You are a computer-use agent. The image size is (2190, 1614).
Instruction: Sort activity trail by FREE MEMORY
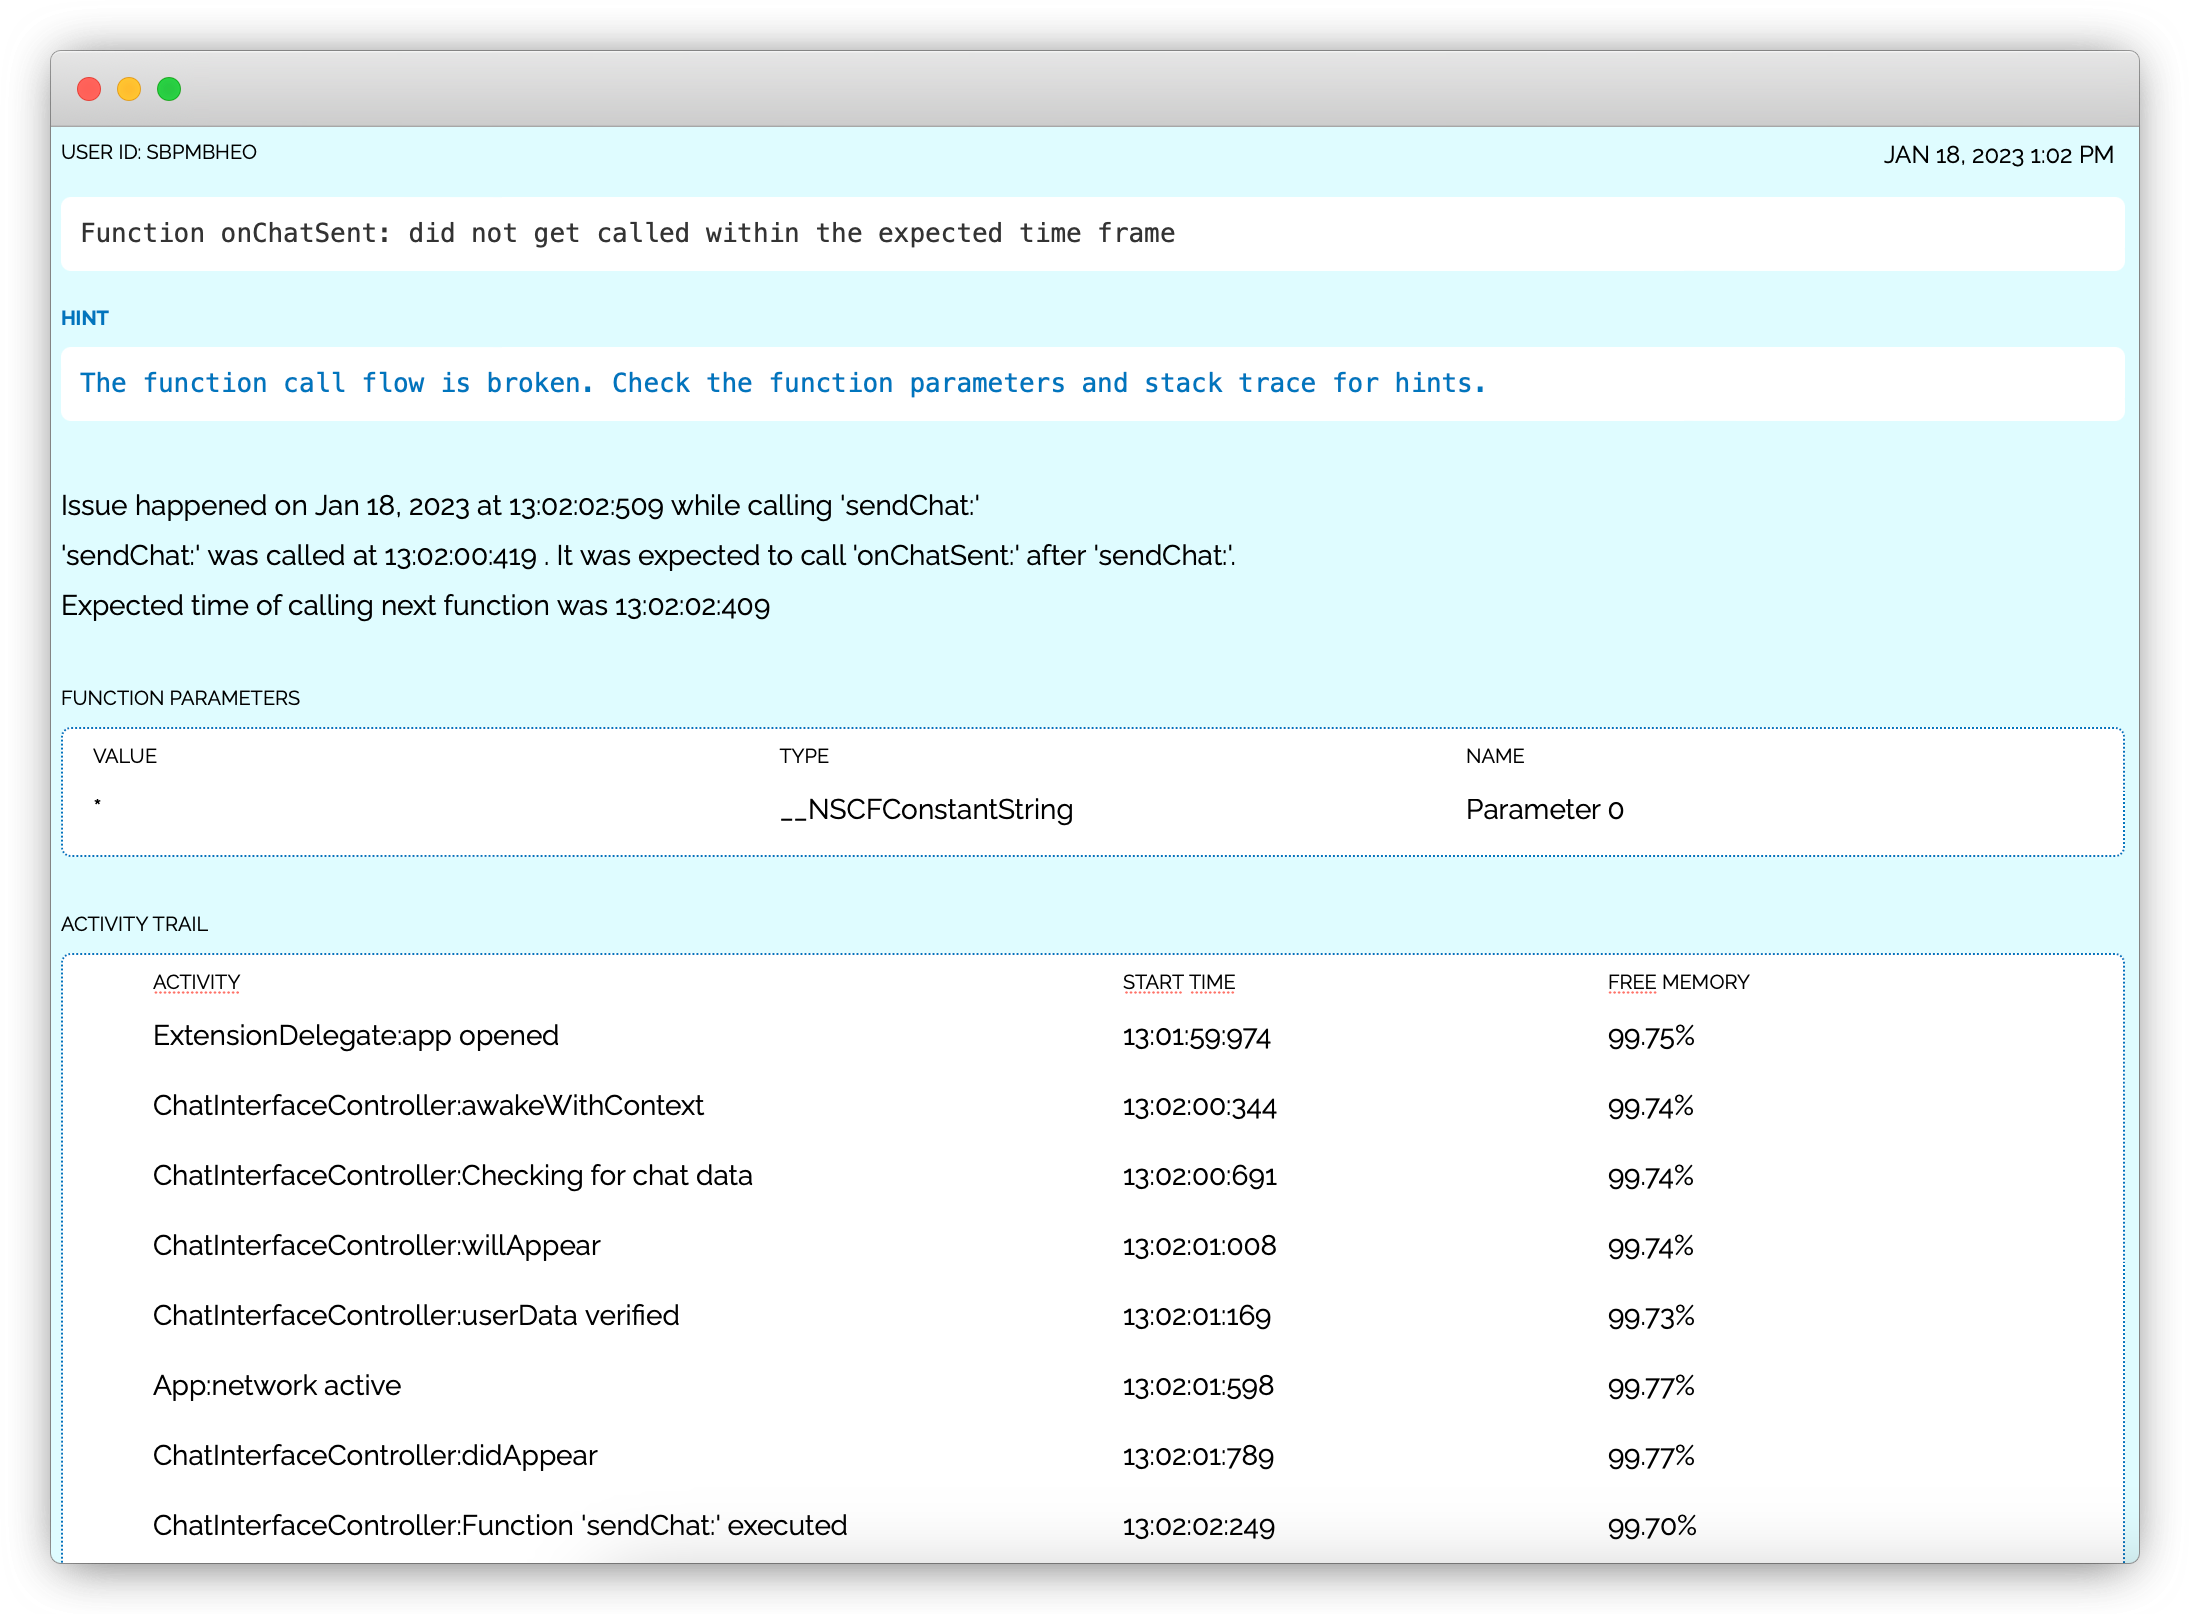pyautogui.click(x=1677, y=982)
